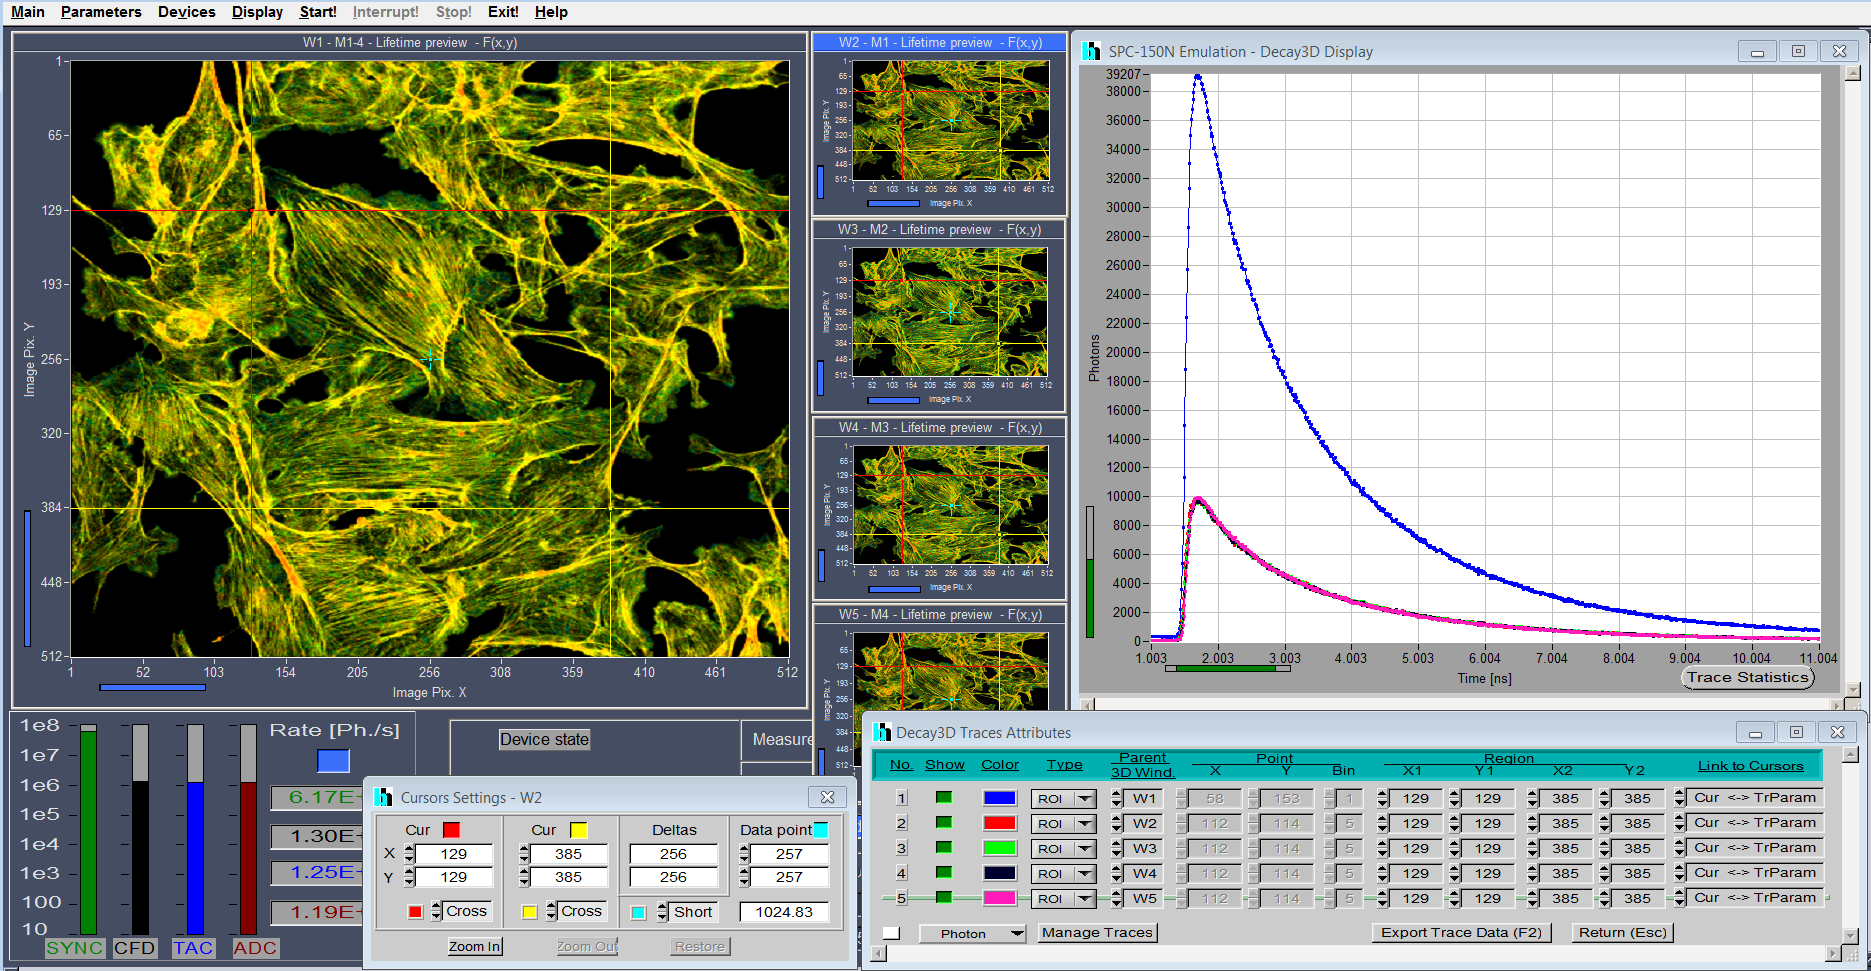Pick the magenta color swatch of trace 5
This screenshot has width=1871, height=971.
(x=1000, y=898)
